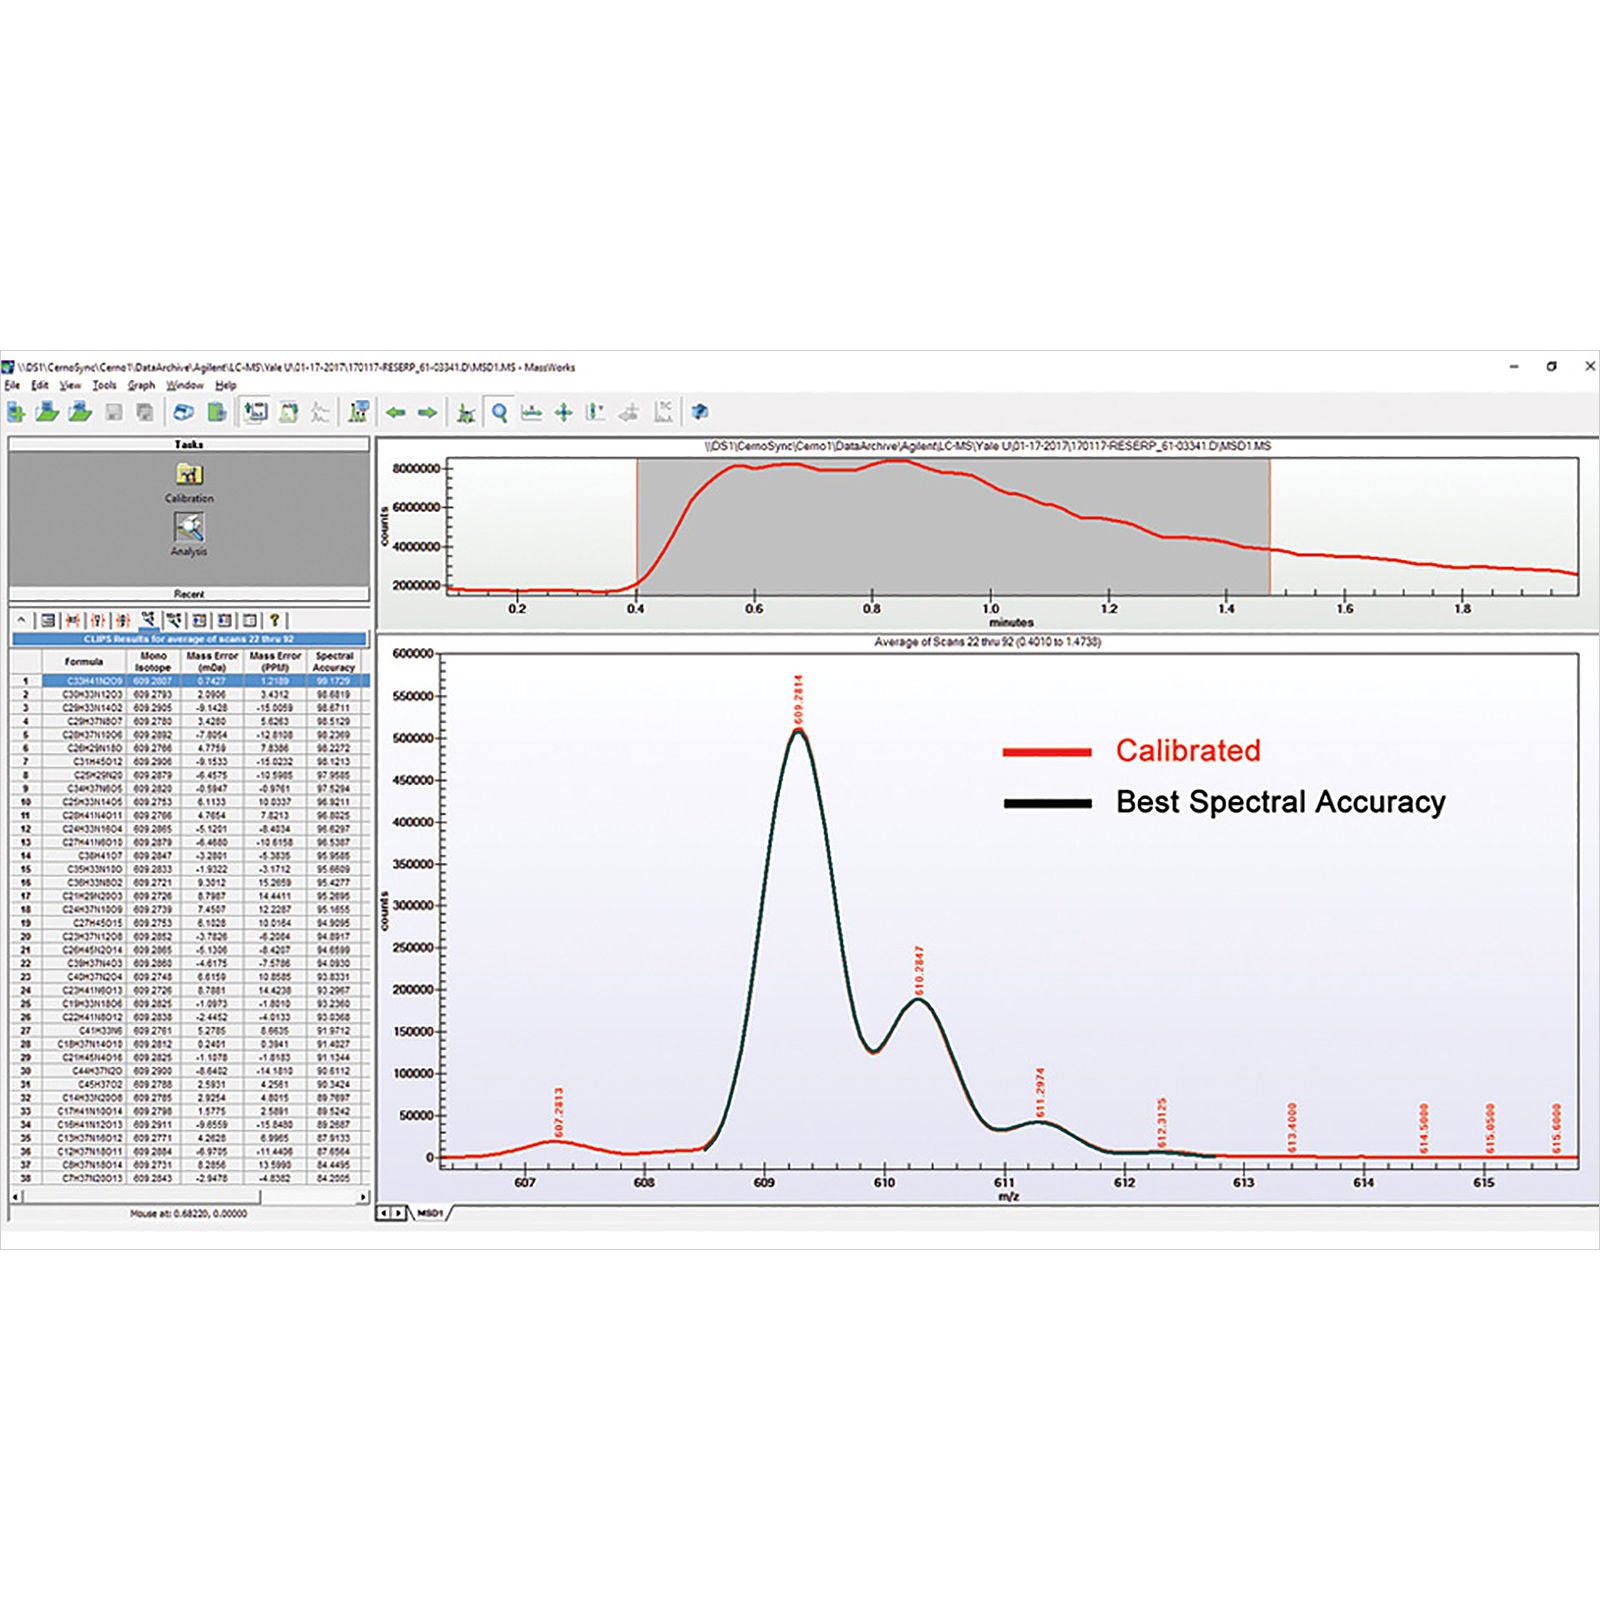
Task: Select row 38 formula cell
Action: 84,1178
